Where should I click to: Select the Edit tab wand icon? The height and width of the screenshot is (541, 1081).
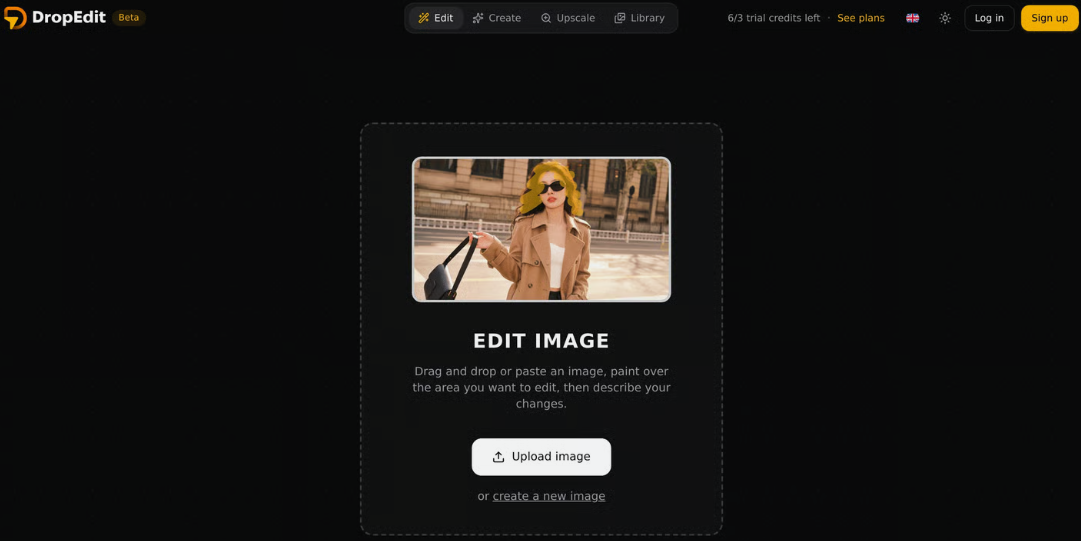pyautogui.click(x=424, y=18)
